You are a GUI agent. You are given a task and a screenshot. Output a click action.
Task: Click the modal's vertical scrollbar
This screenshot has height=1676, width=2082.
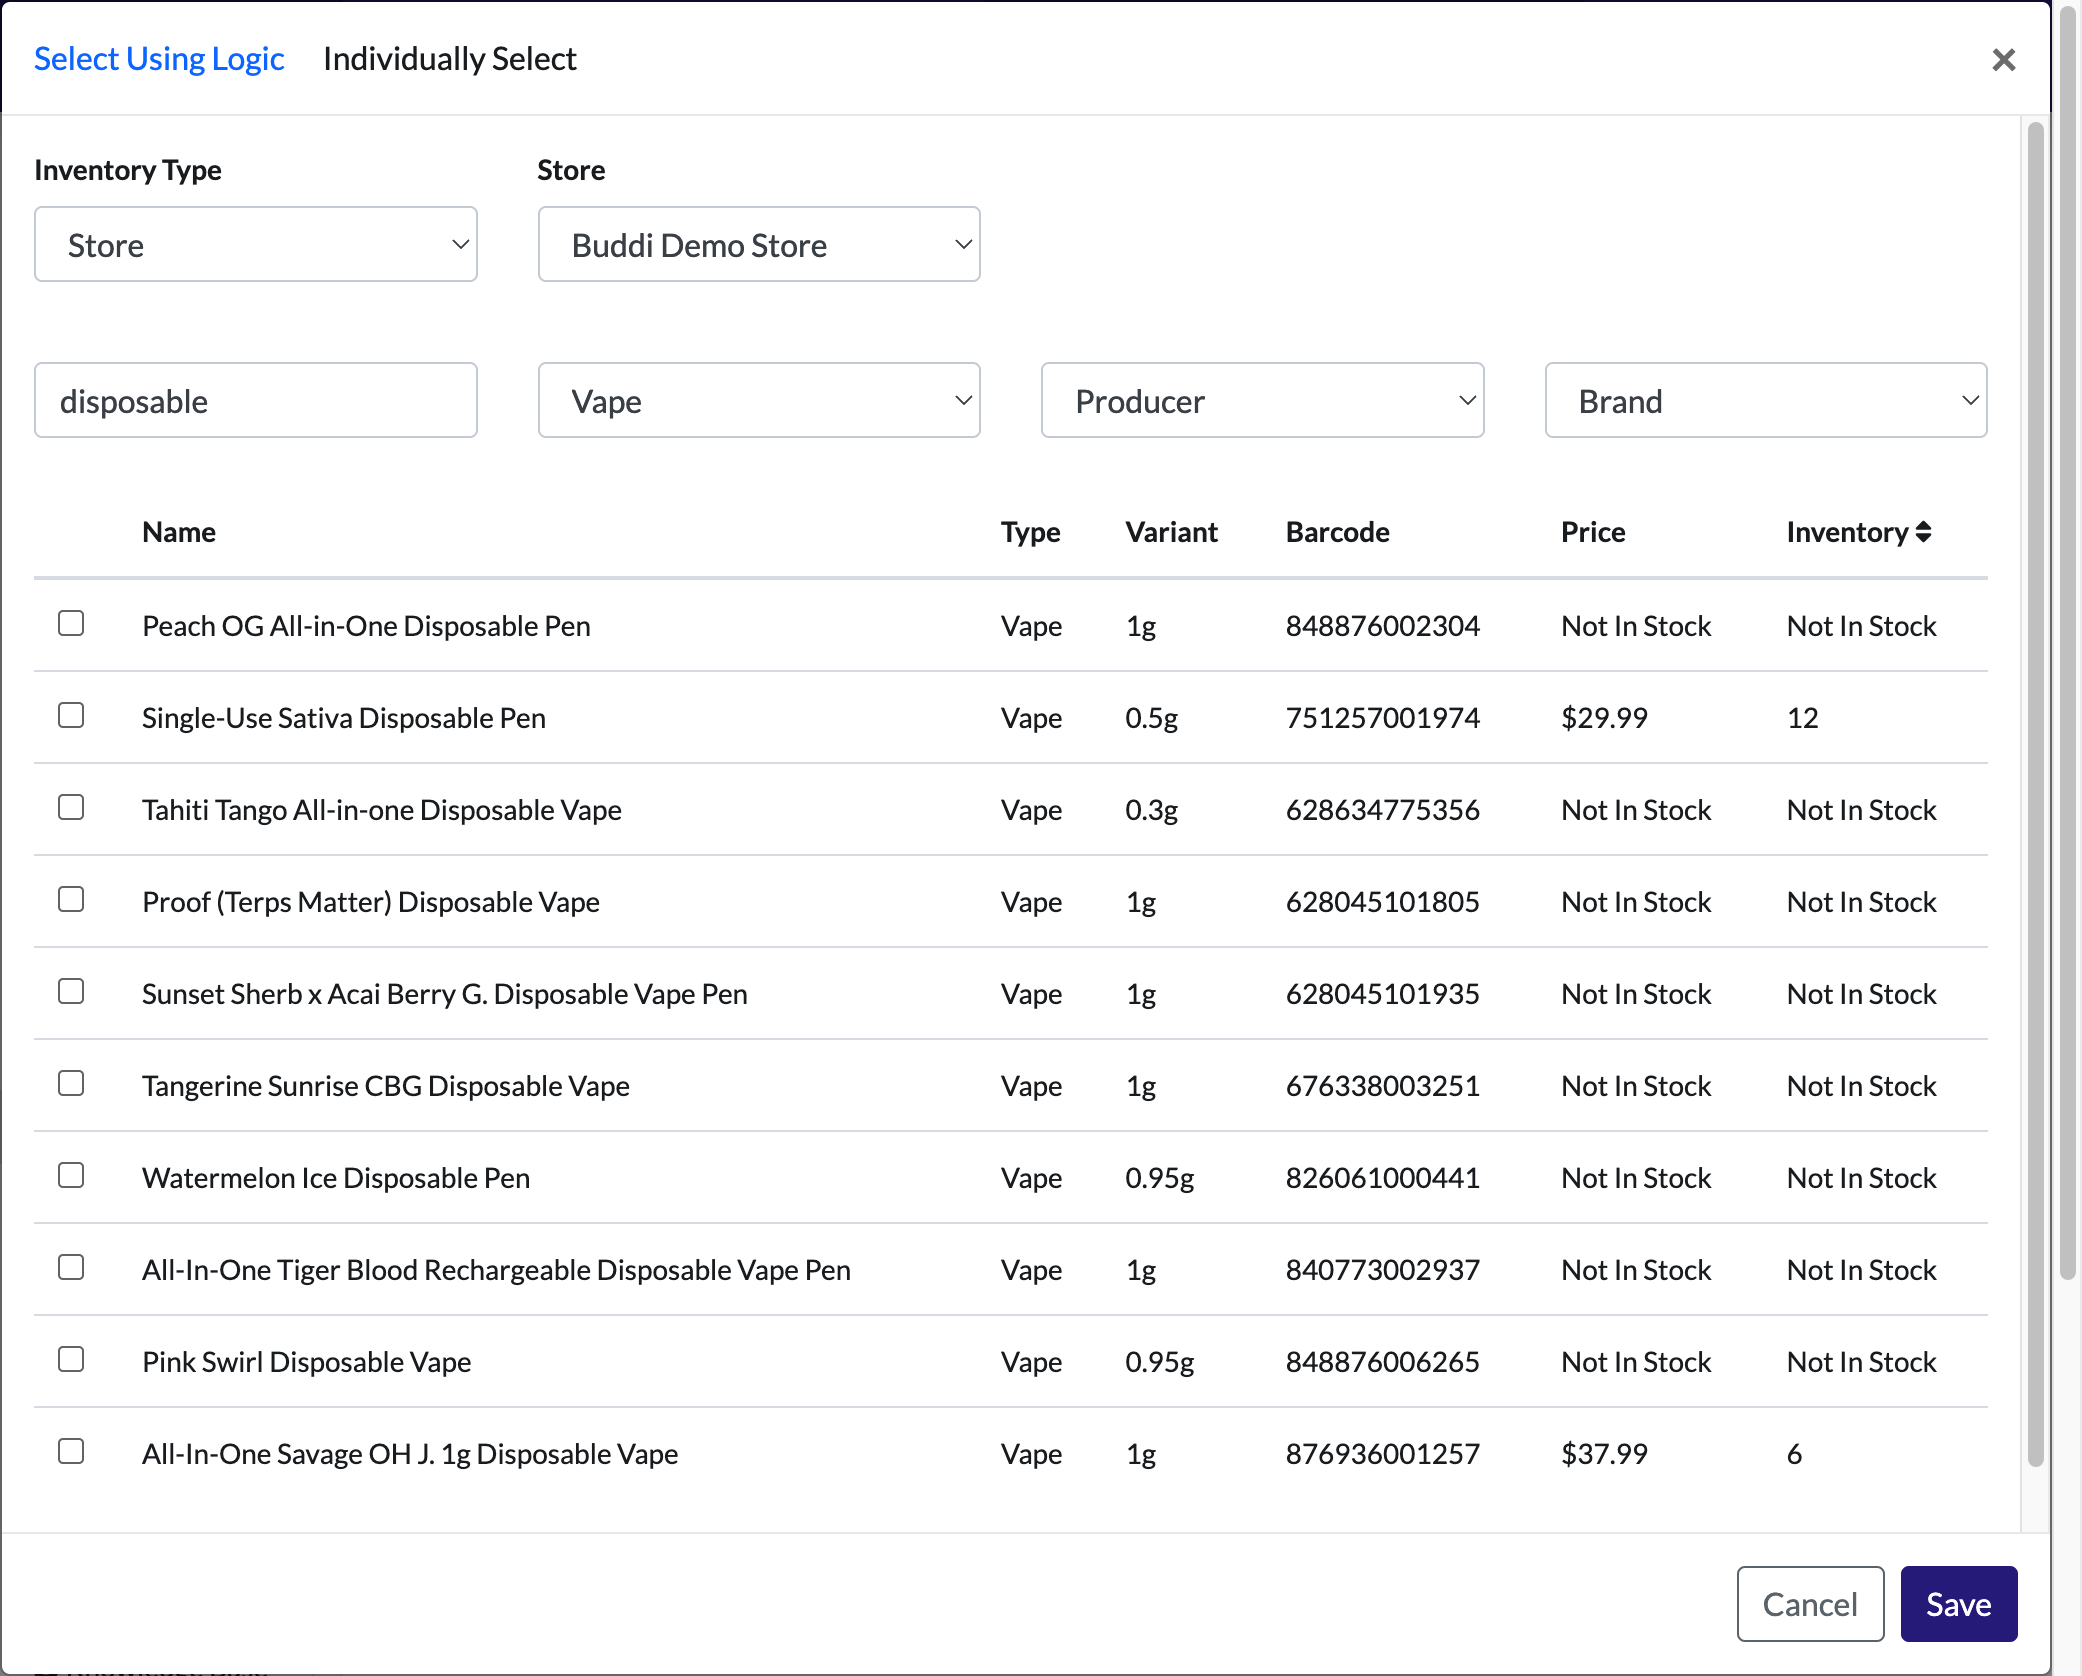click(x=2035, y=795)
